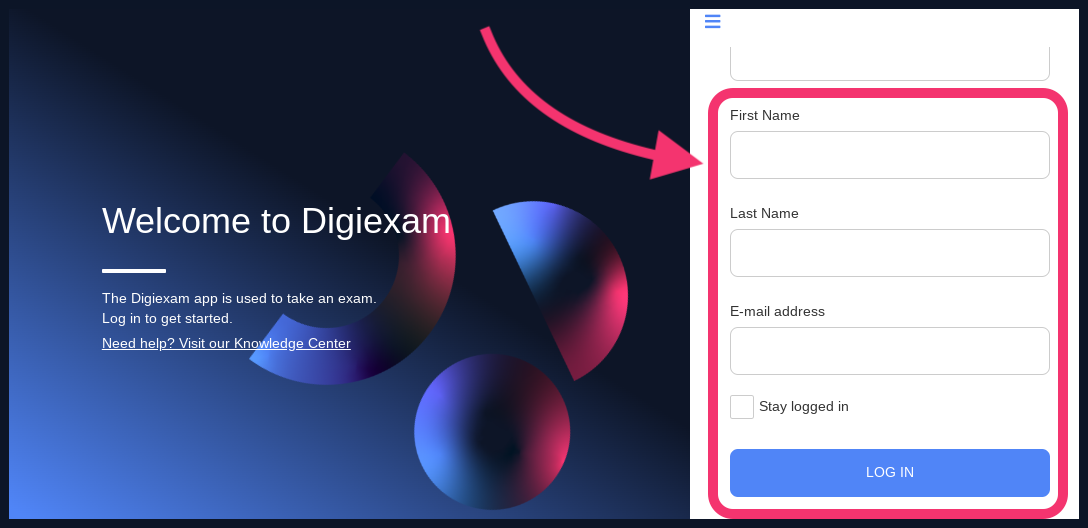This screenshot has width=1088, height=528.
Task: Click the Last Name input field
Action: pyautogui.click(x=890, y=253)
